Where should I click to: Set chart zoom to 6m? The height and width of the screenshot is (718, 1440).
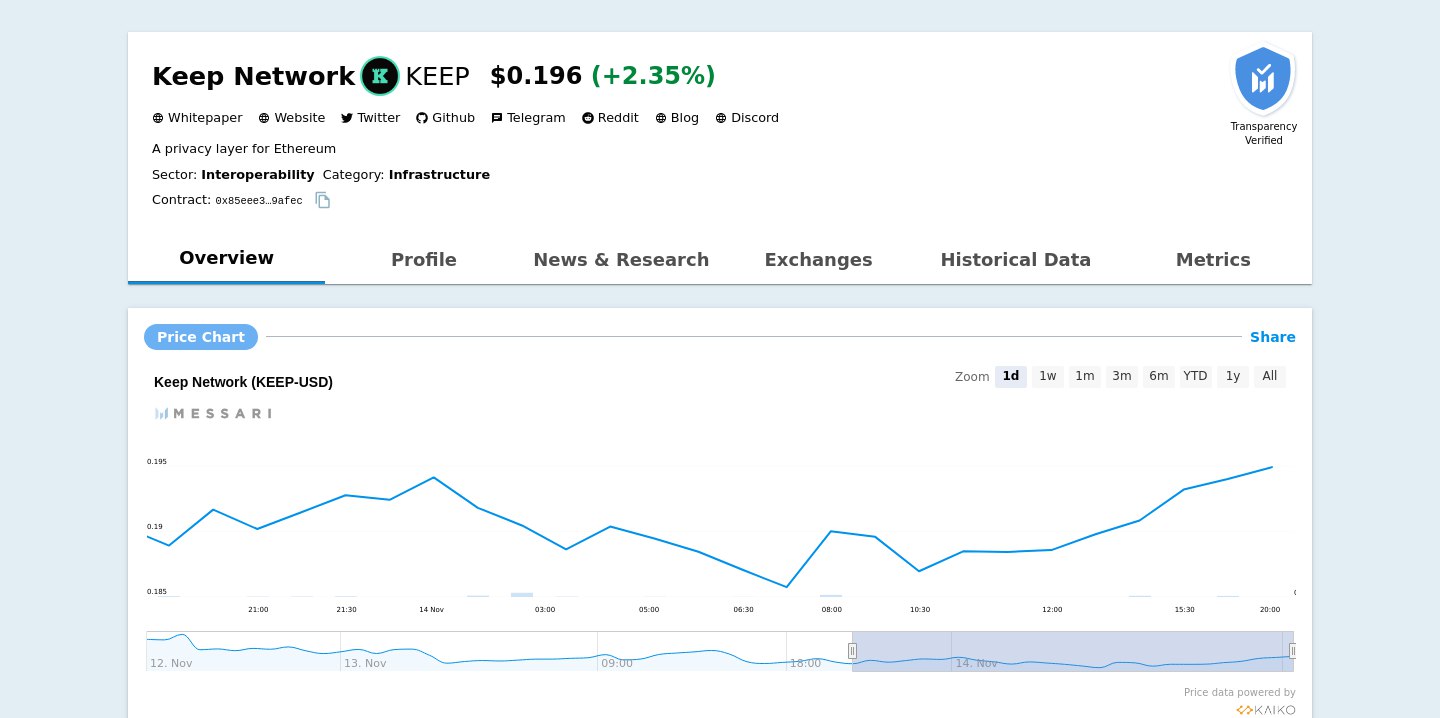[x=1159, y=376]
